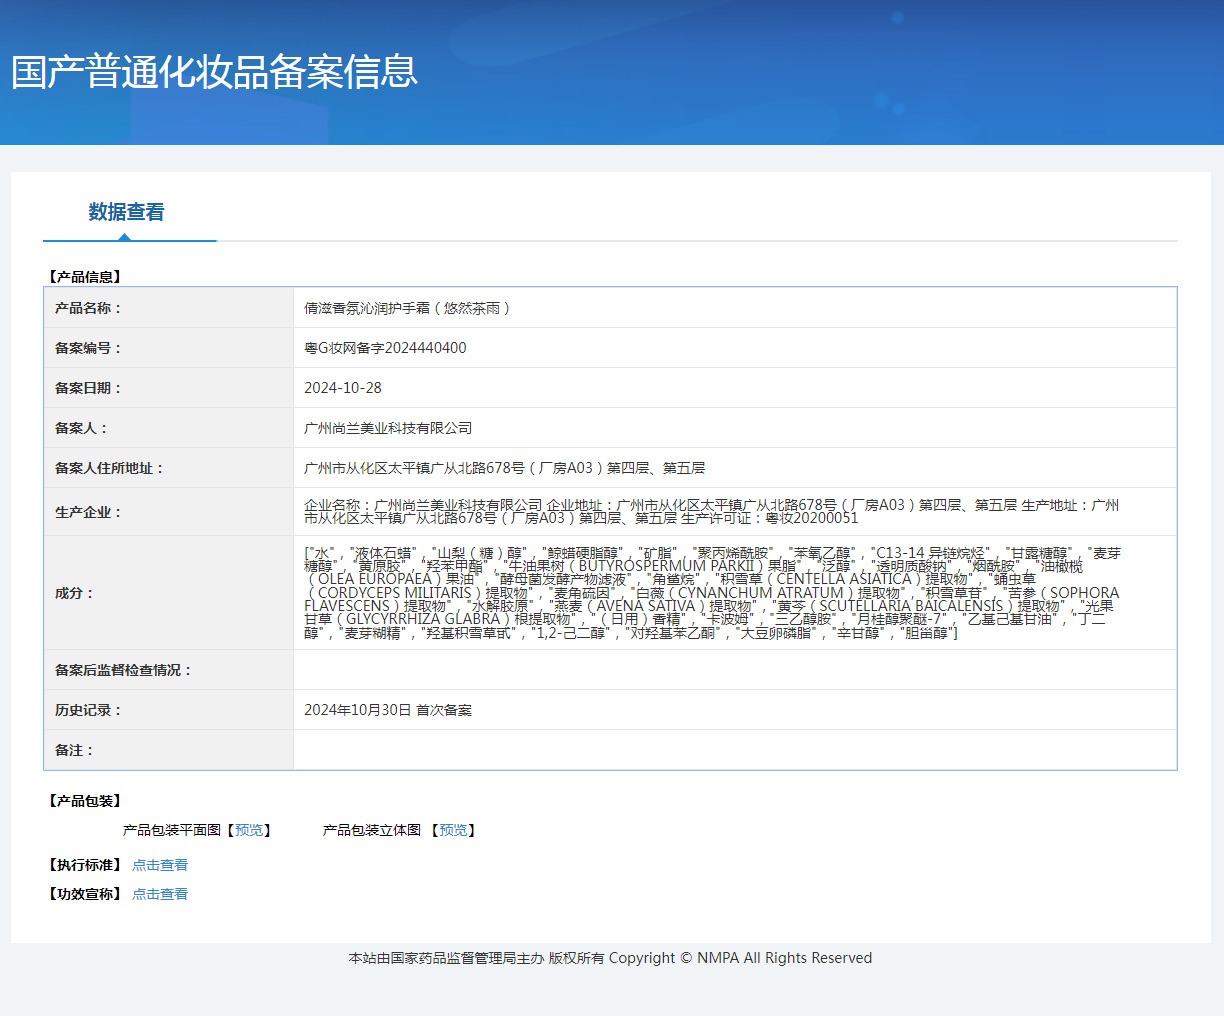Preview the 产品包装立体图 image

(x=453, y=830)
